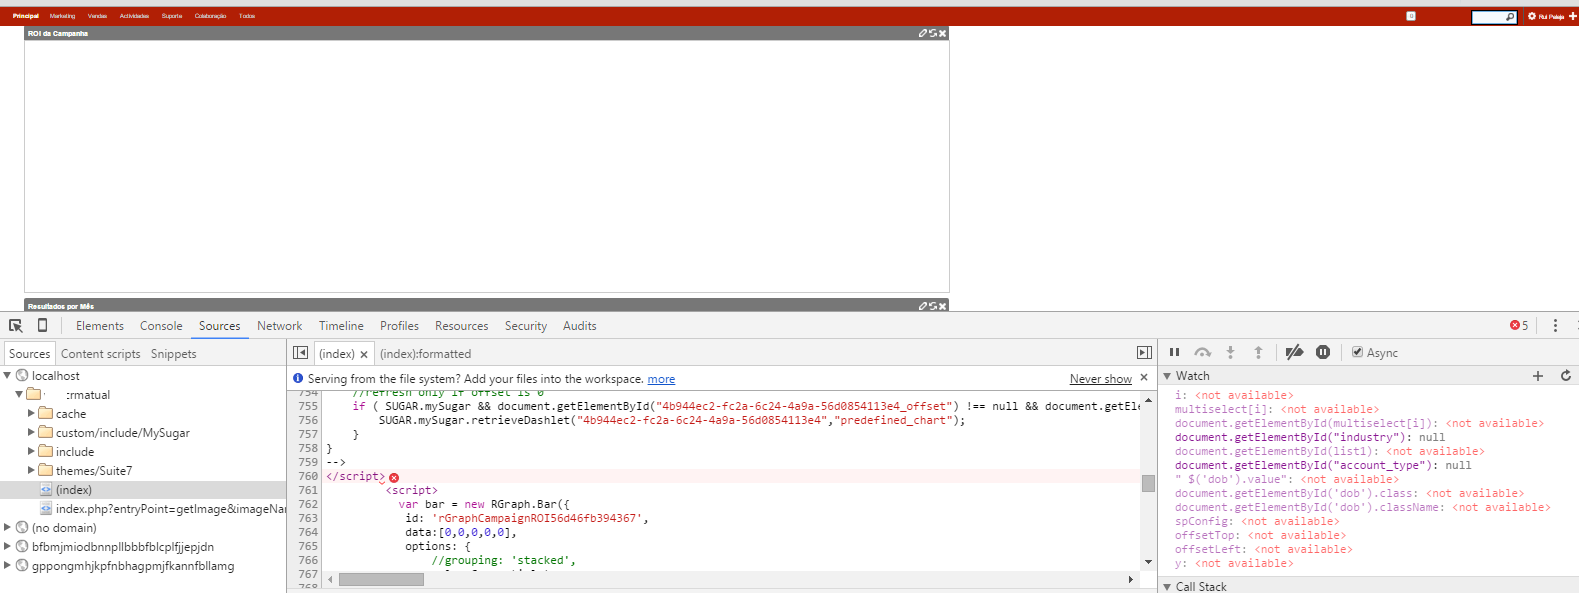This screenshot has width=1579, height=593.
Task: Expand the themes/Suite7 folder
Action: (31, 470)
